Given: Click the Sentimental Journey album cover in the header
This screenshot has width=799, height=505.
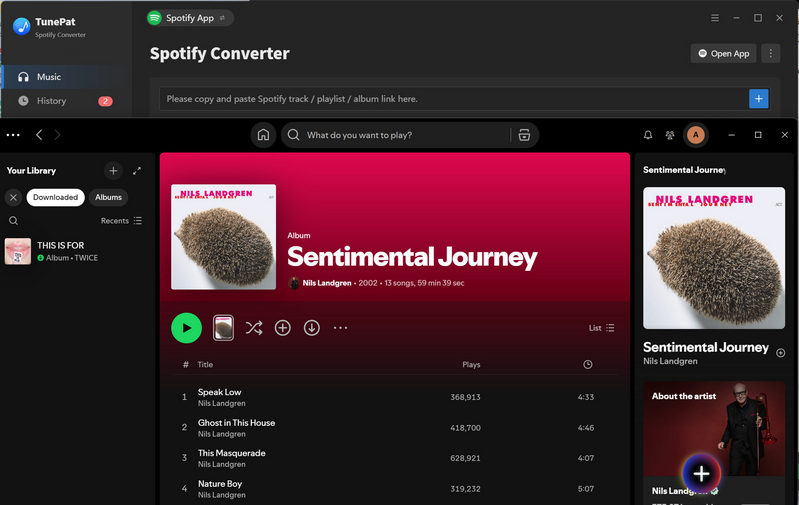Looking at the screenshot, I should pyautogui.click(x=223, y=237).
